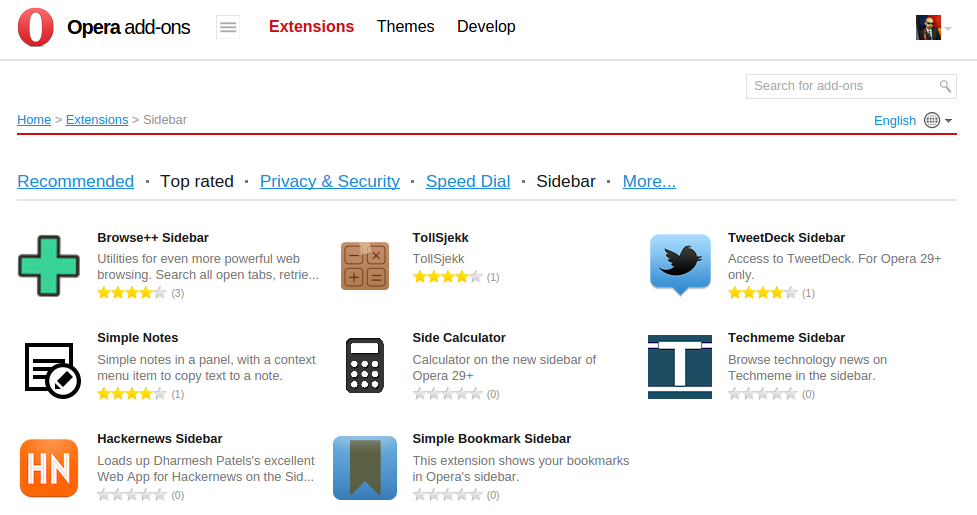Open the Simple Bookmark Sidebar icon
The image size is (977, 515).
coord(364,467)
